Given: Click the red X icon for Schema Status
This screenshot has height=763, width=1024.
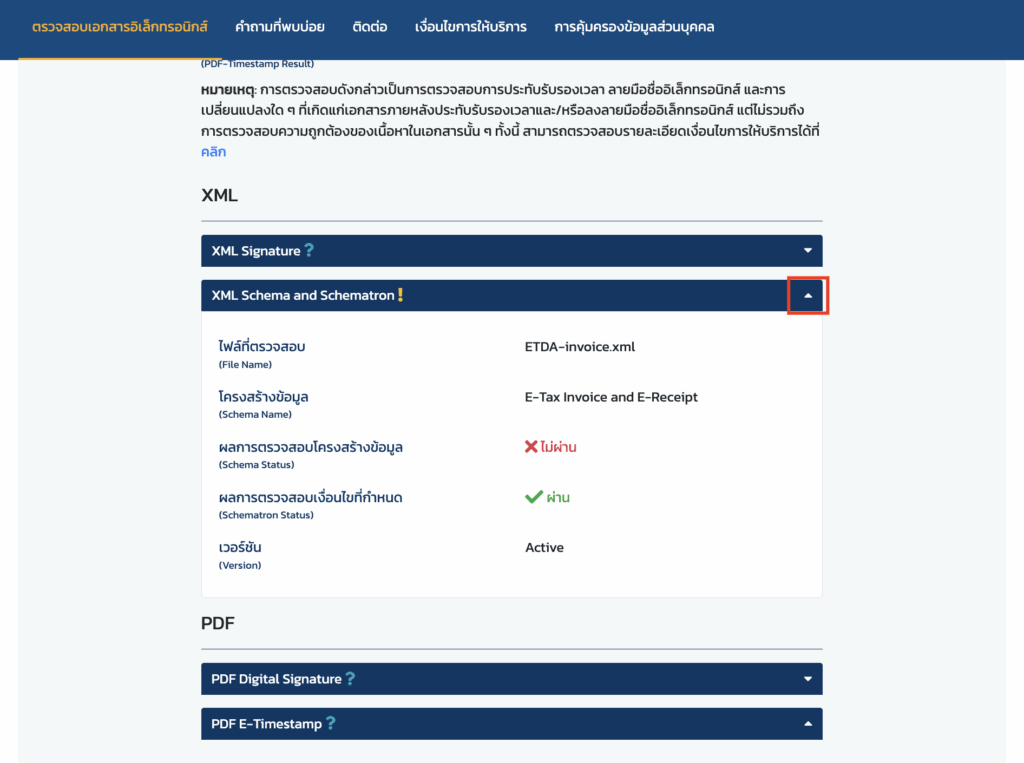Looking at the screenshot, I should point(531,447).
